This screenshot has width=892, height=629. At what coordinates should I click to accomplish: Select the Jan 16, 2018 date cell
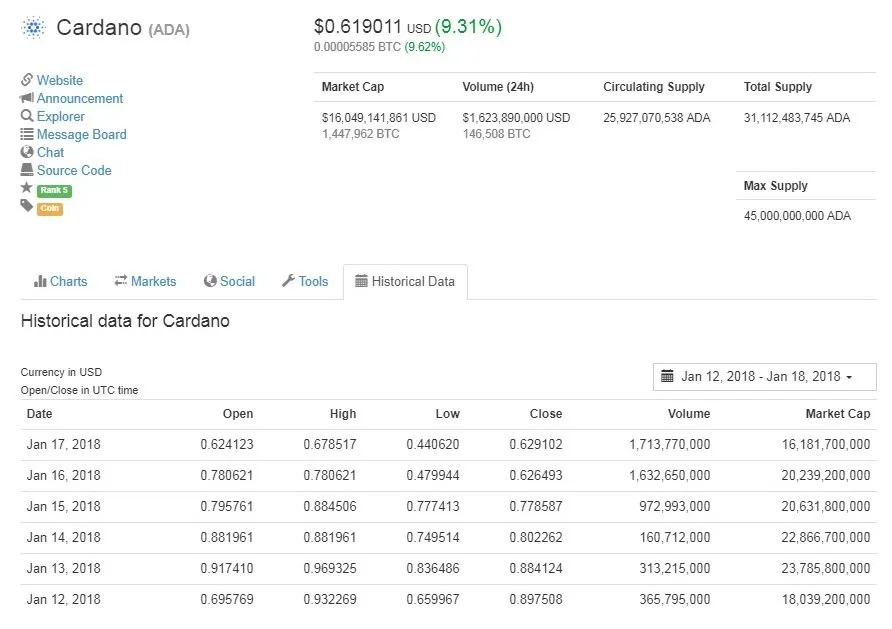click(64, 475)
